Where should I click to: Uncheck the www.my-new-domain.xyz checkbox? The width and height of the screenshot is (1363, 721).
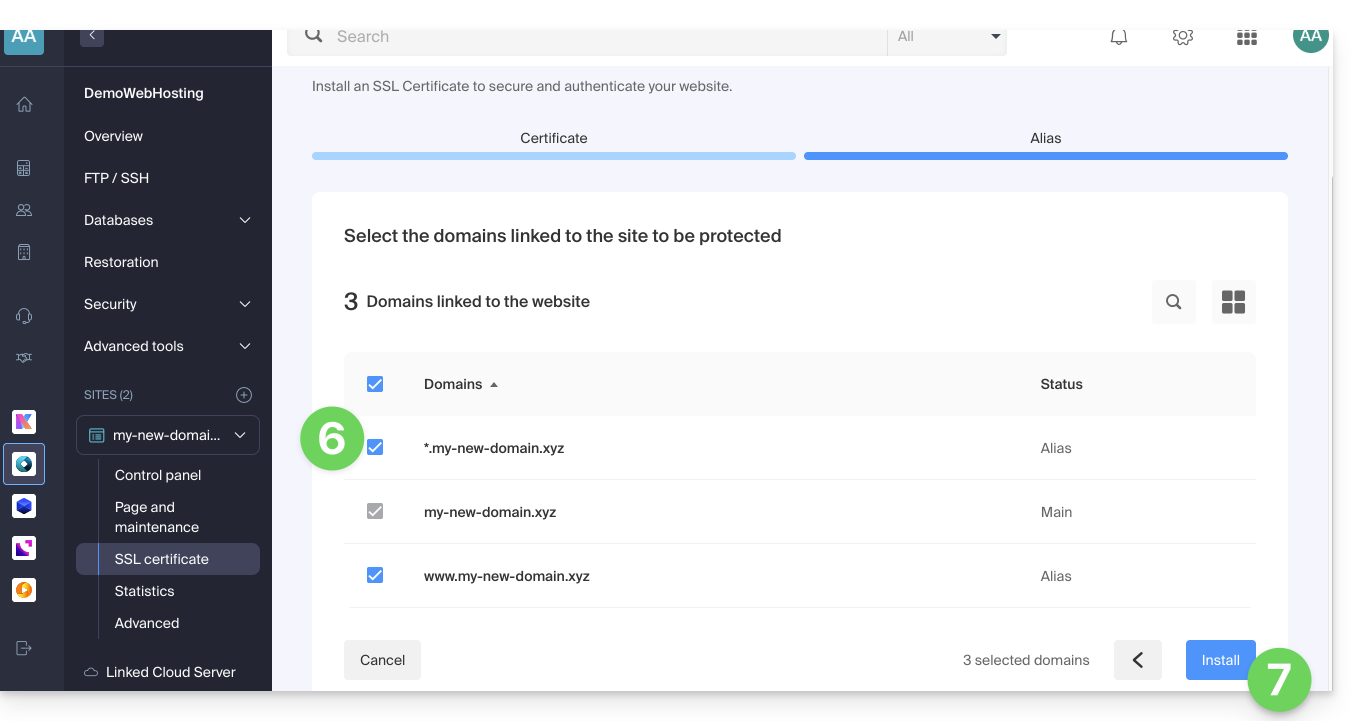coord(375,575)
